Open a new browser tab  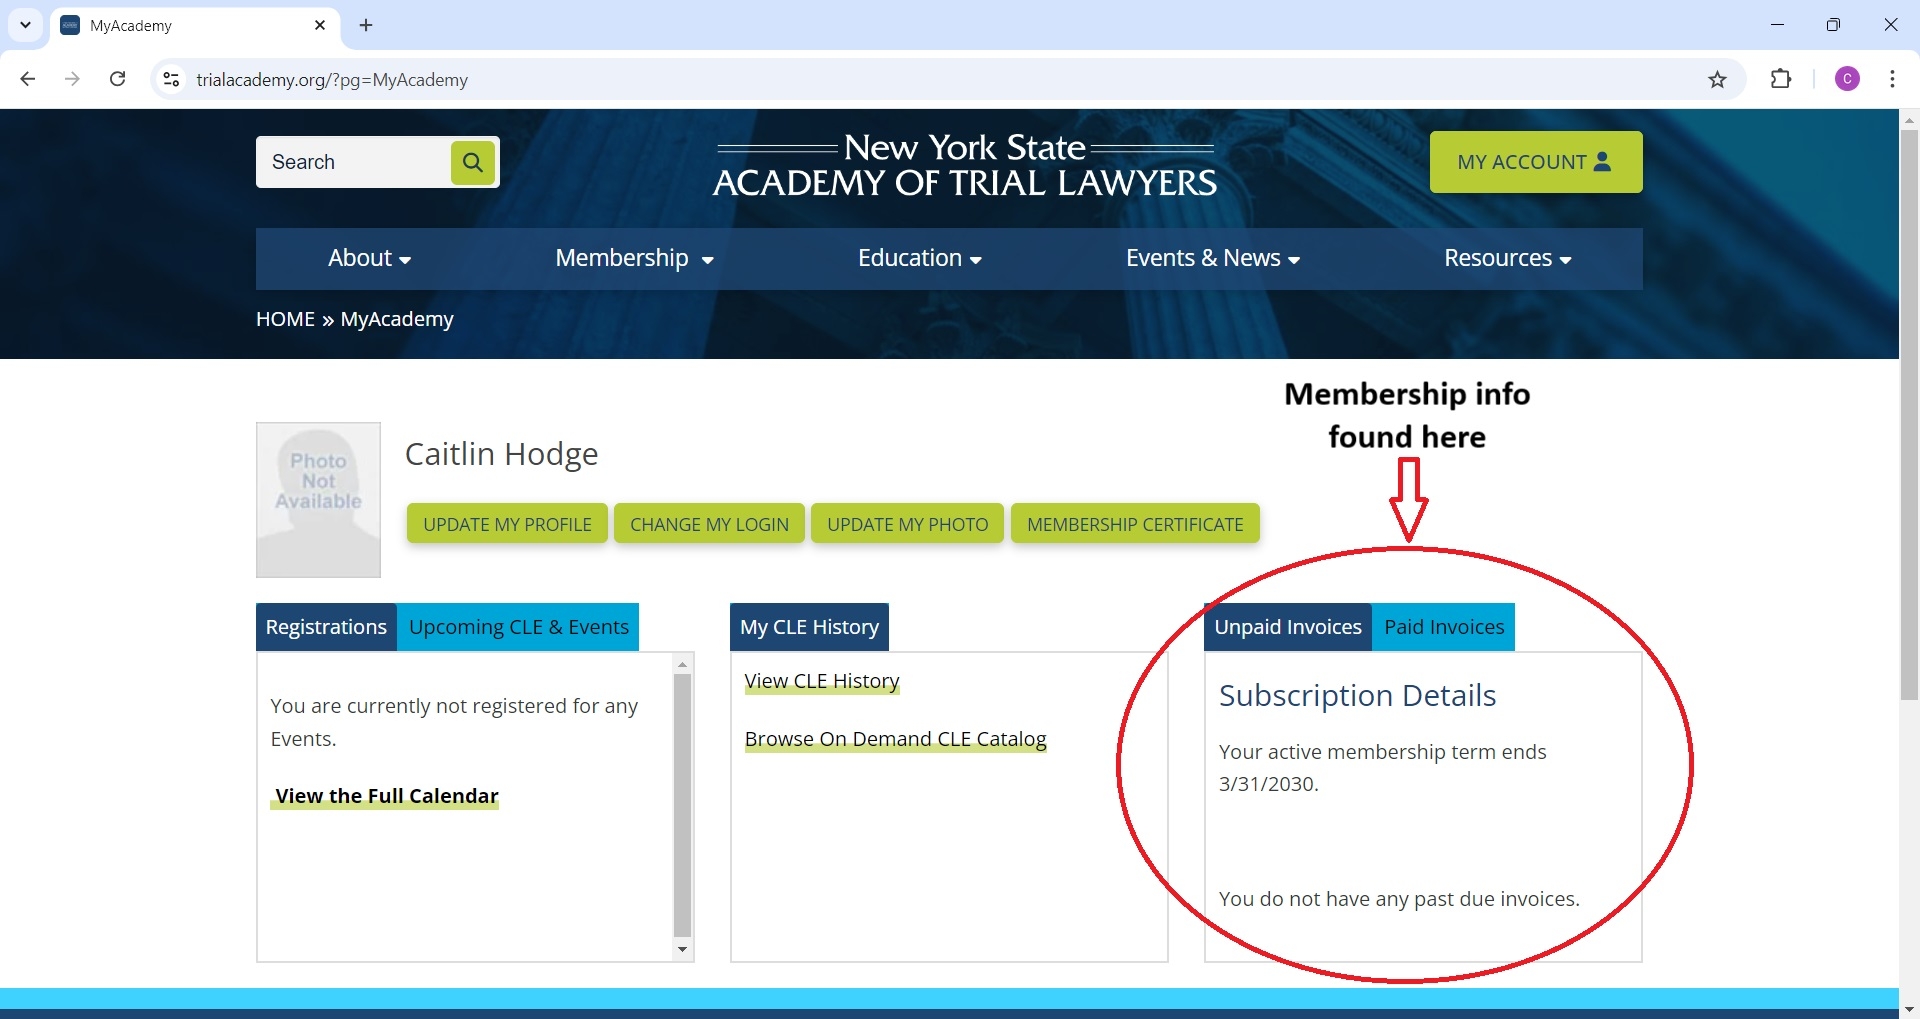366,25
